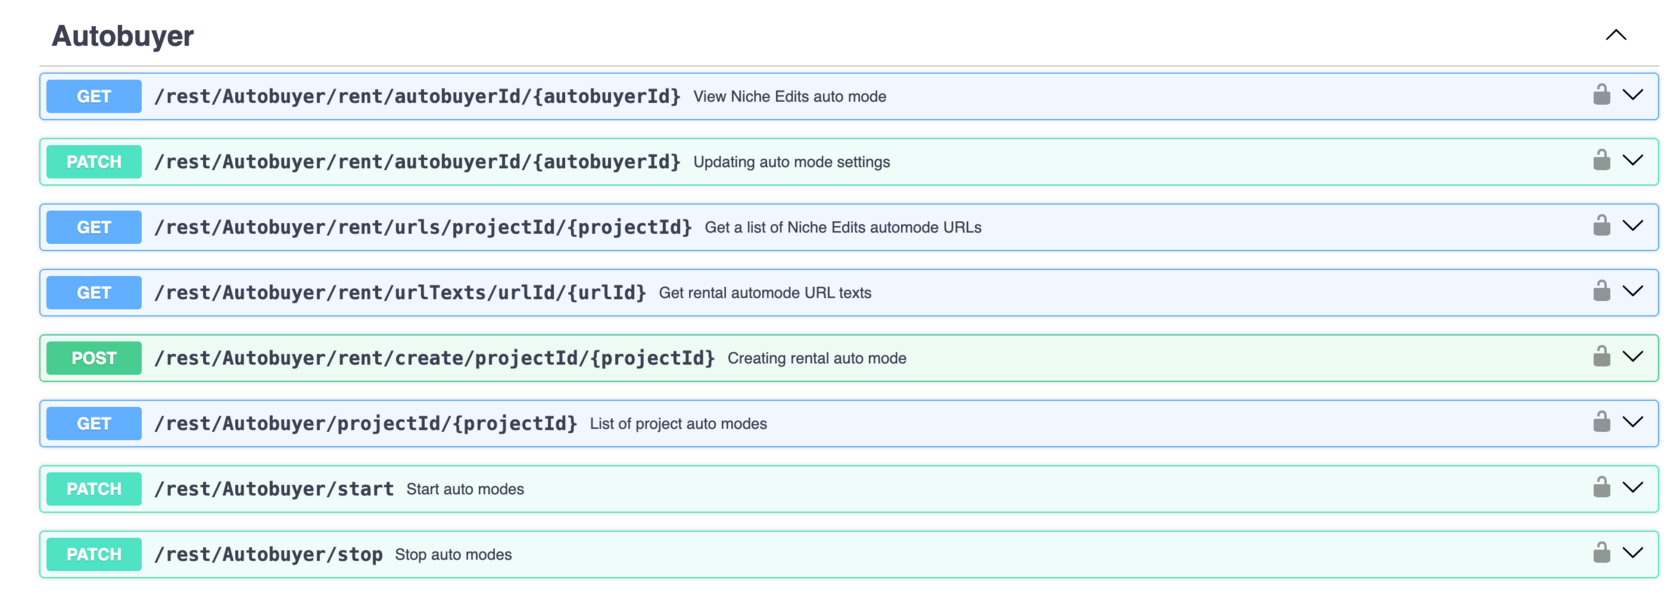1680x602 pixels.
Task: Click the POST method badge for rent/create
Action: pyautogui.click(x=94, y=358)
